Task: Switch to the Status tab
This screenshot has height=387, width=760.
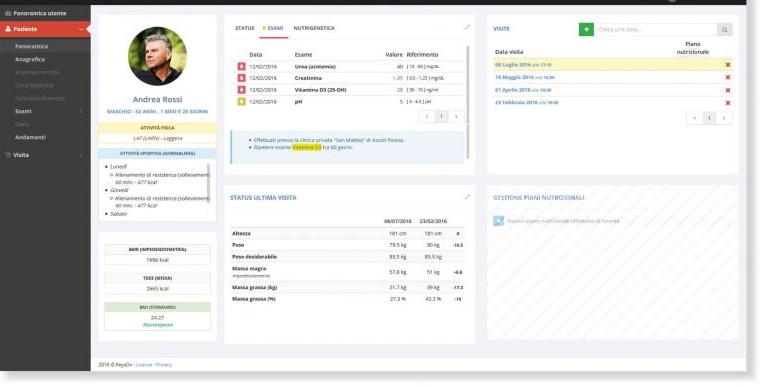Action: pos(244,28)
